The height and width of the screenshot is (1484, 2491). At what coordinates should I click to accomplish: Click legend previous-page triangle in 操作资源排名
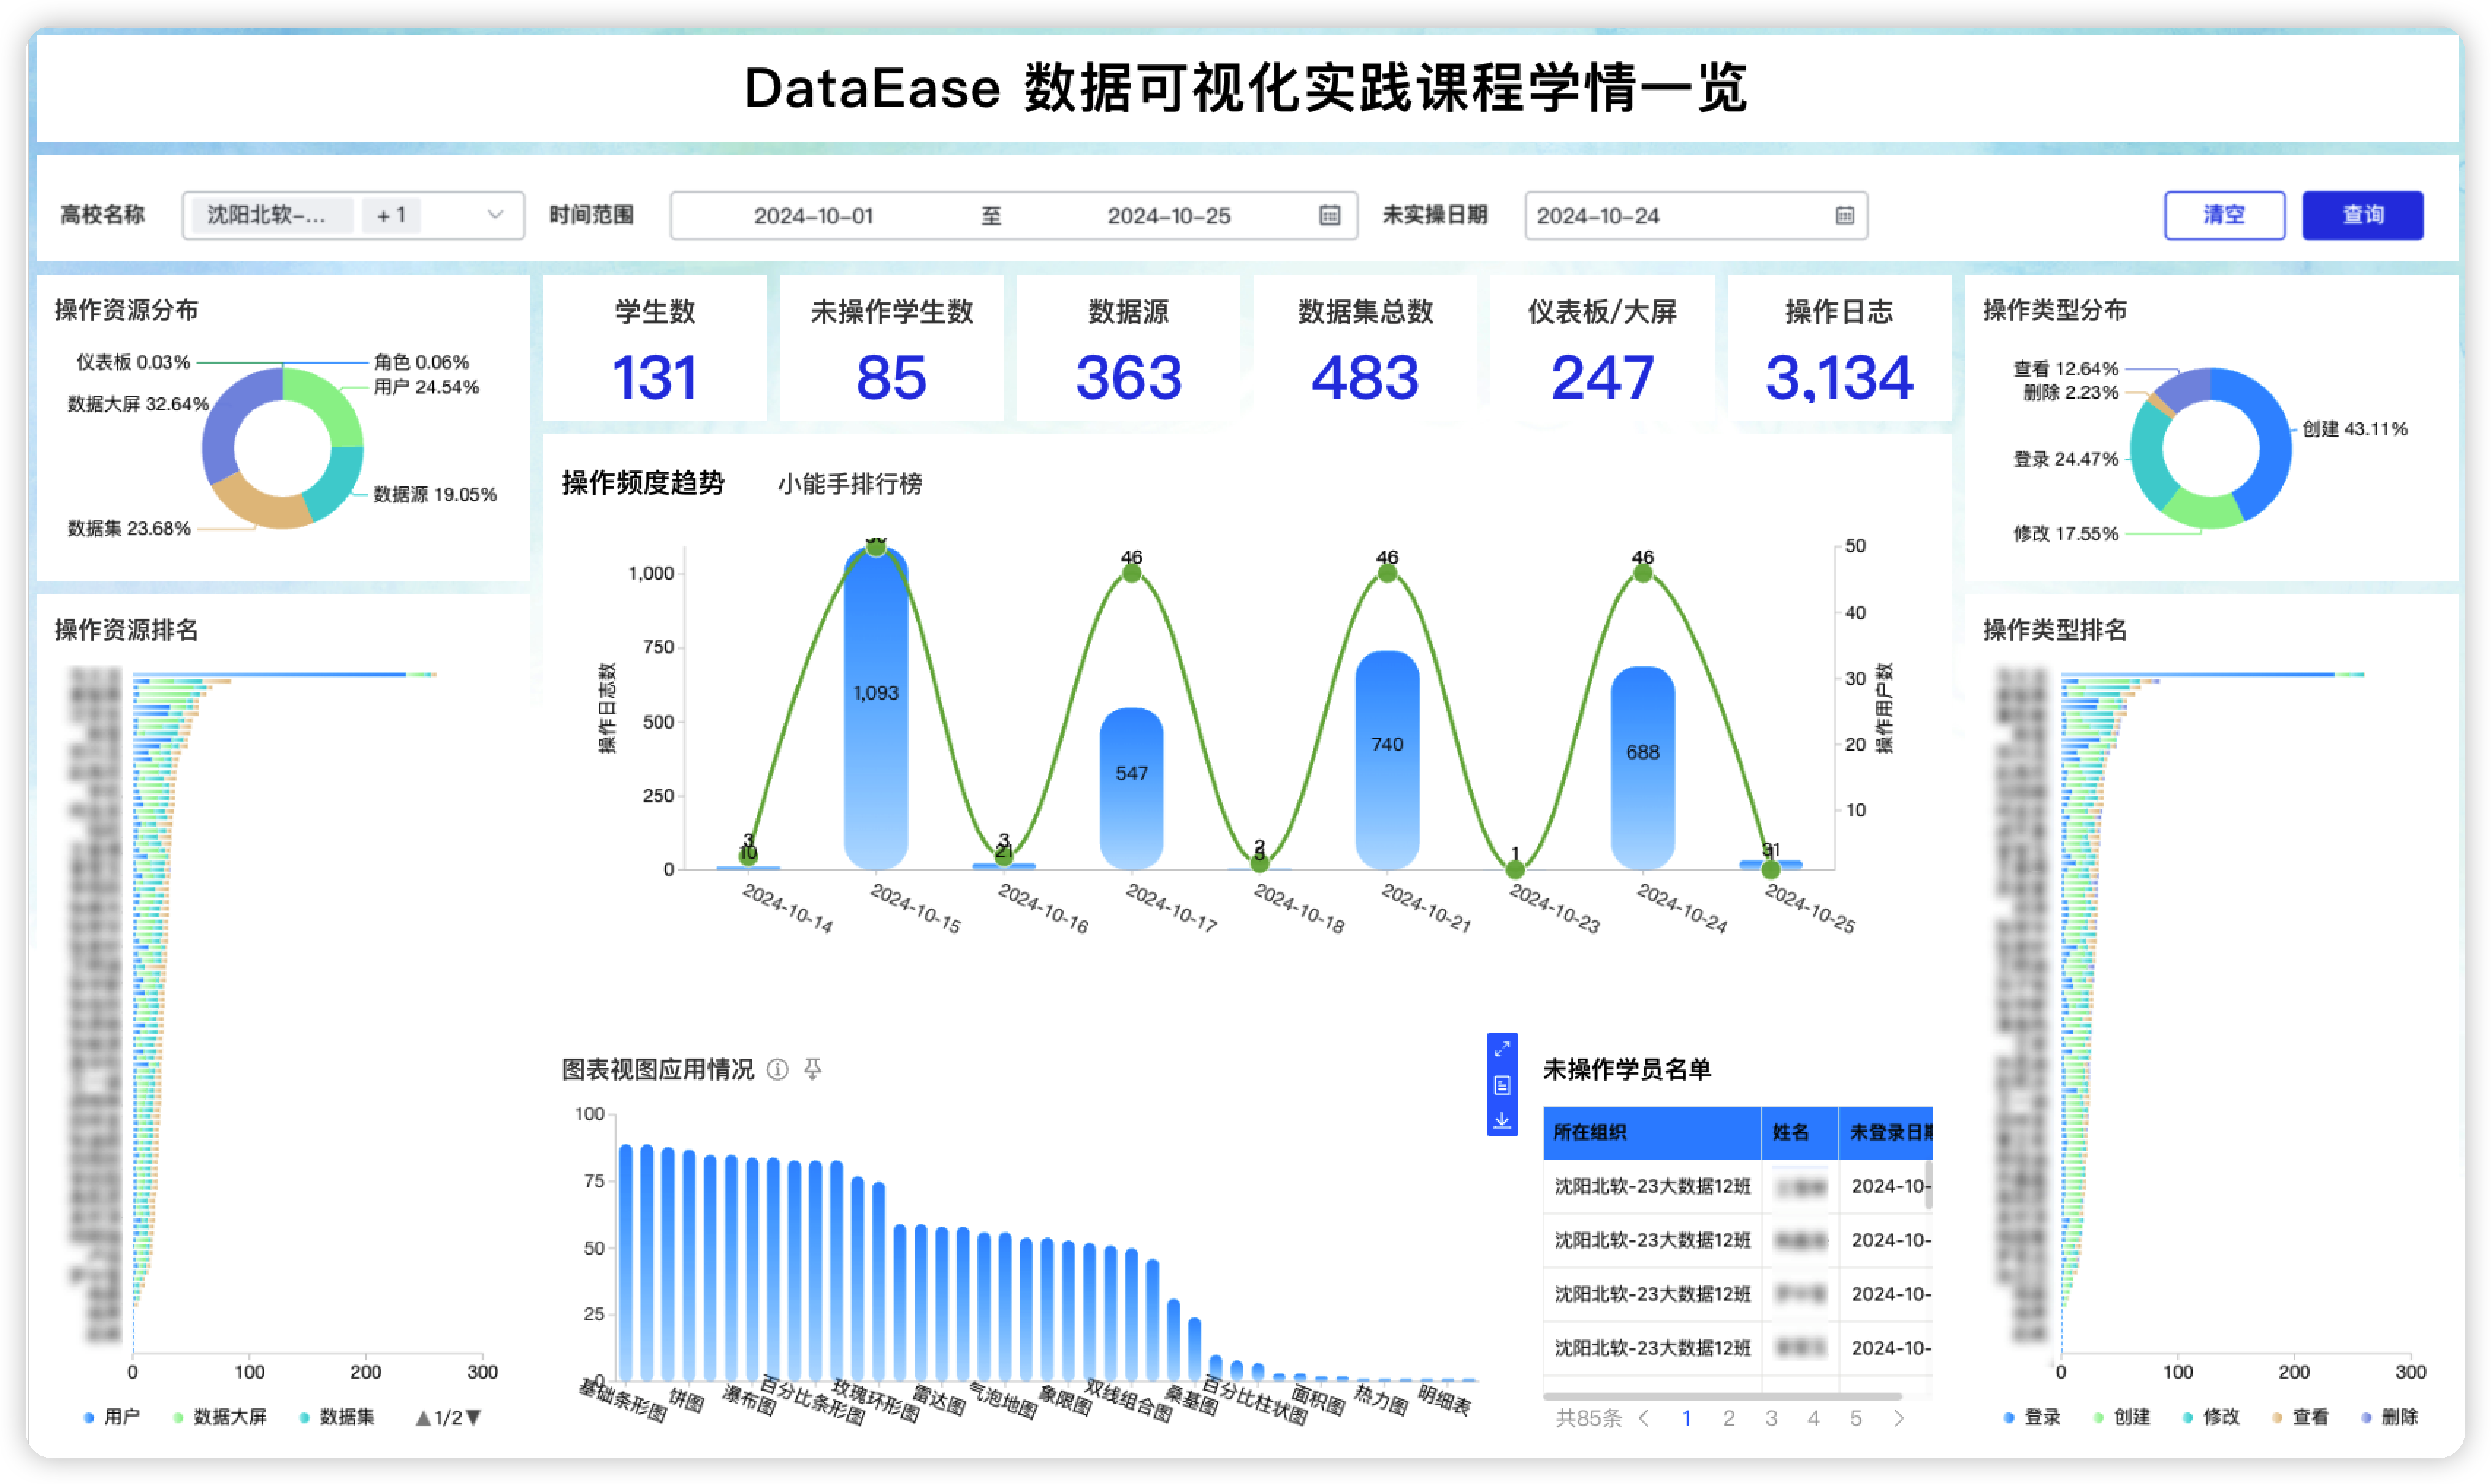coord(423,1418)
